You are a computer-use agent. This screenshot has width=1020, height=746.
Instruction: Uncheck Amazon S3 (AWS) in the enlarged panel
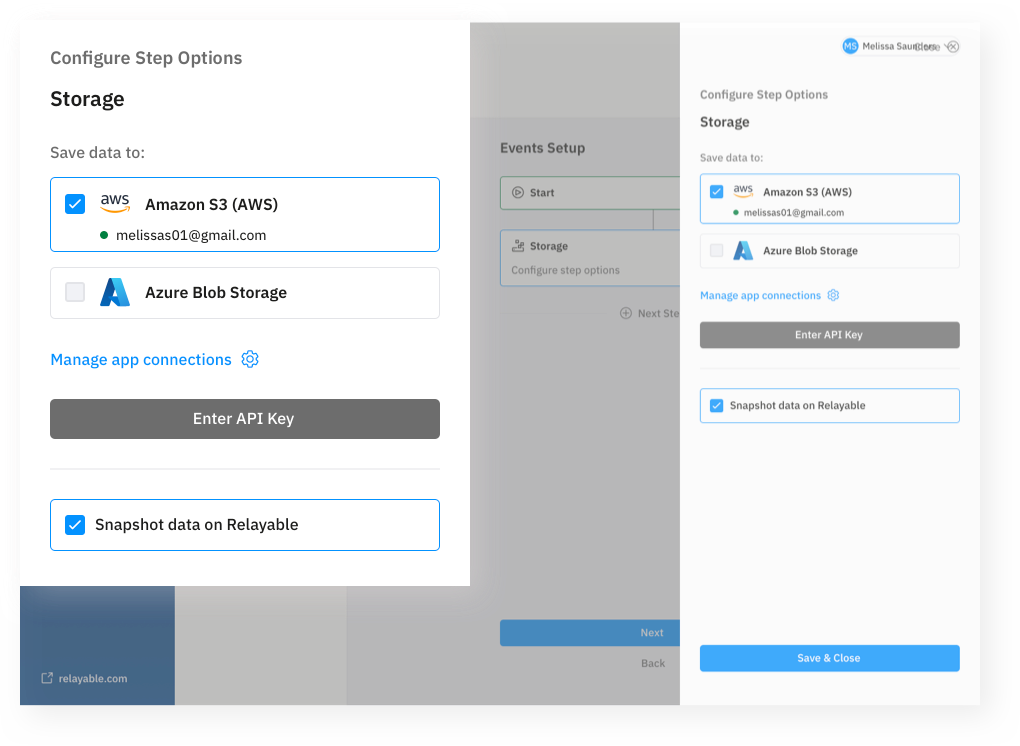pos(75,204)
